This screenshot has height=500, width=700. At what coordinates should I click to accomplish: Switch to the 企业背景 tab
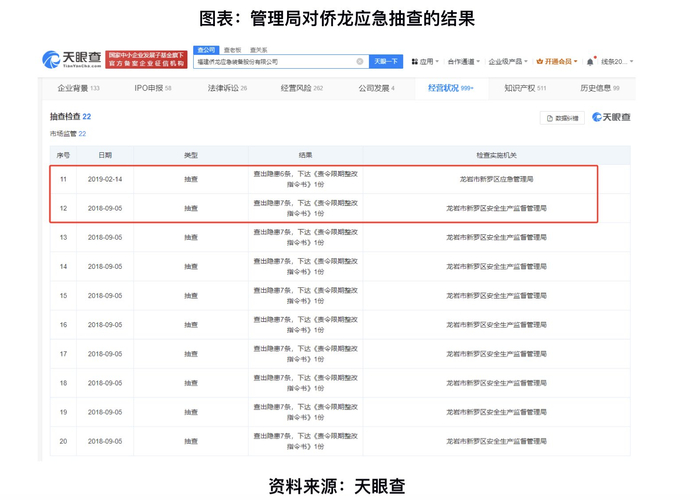(78, 88)
